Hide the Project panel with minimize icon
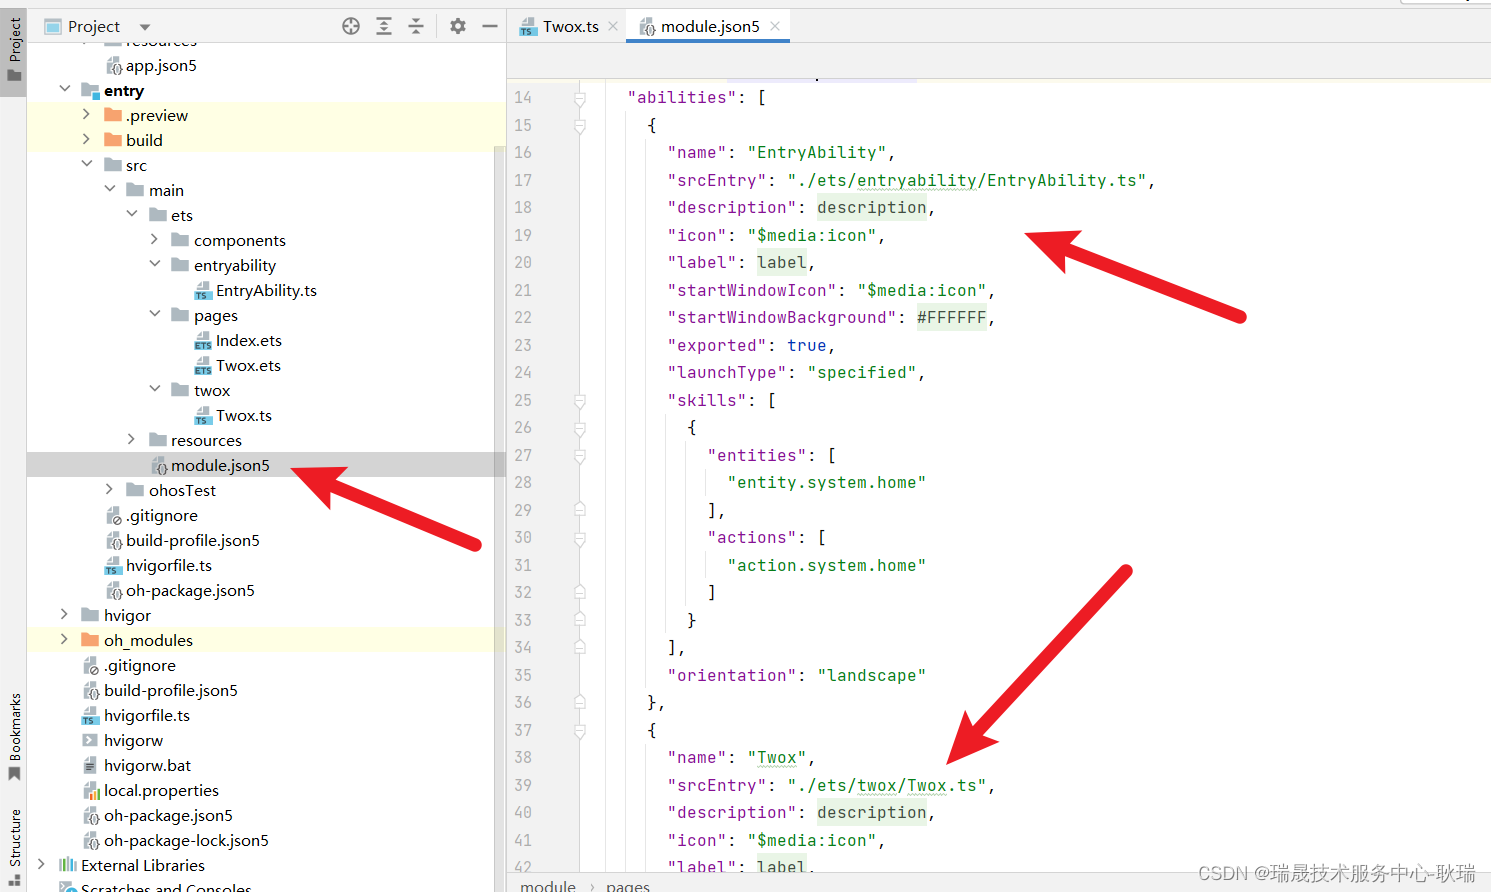1491x892 pixels. (490, 26)
